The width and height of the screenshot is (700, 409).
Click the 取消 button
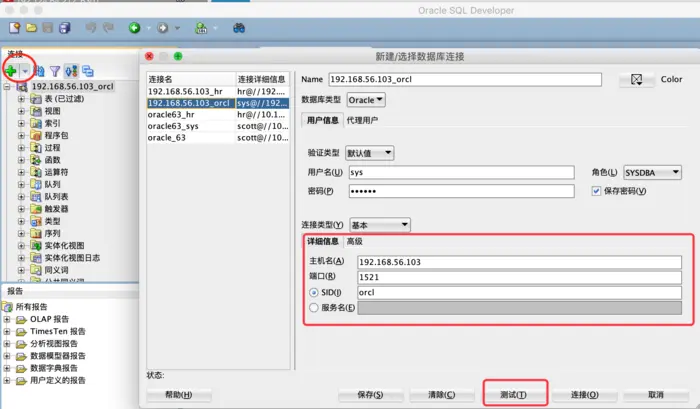(x=656, y=395)
